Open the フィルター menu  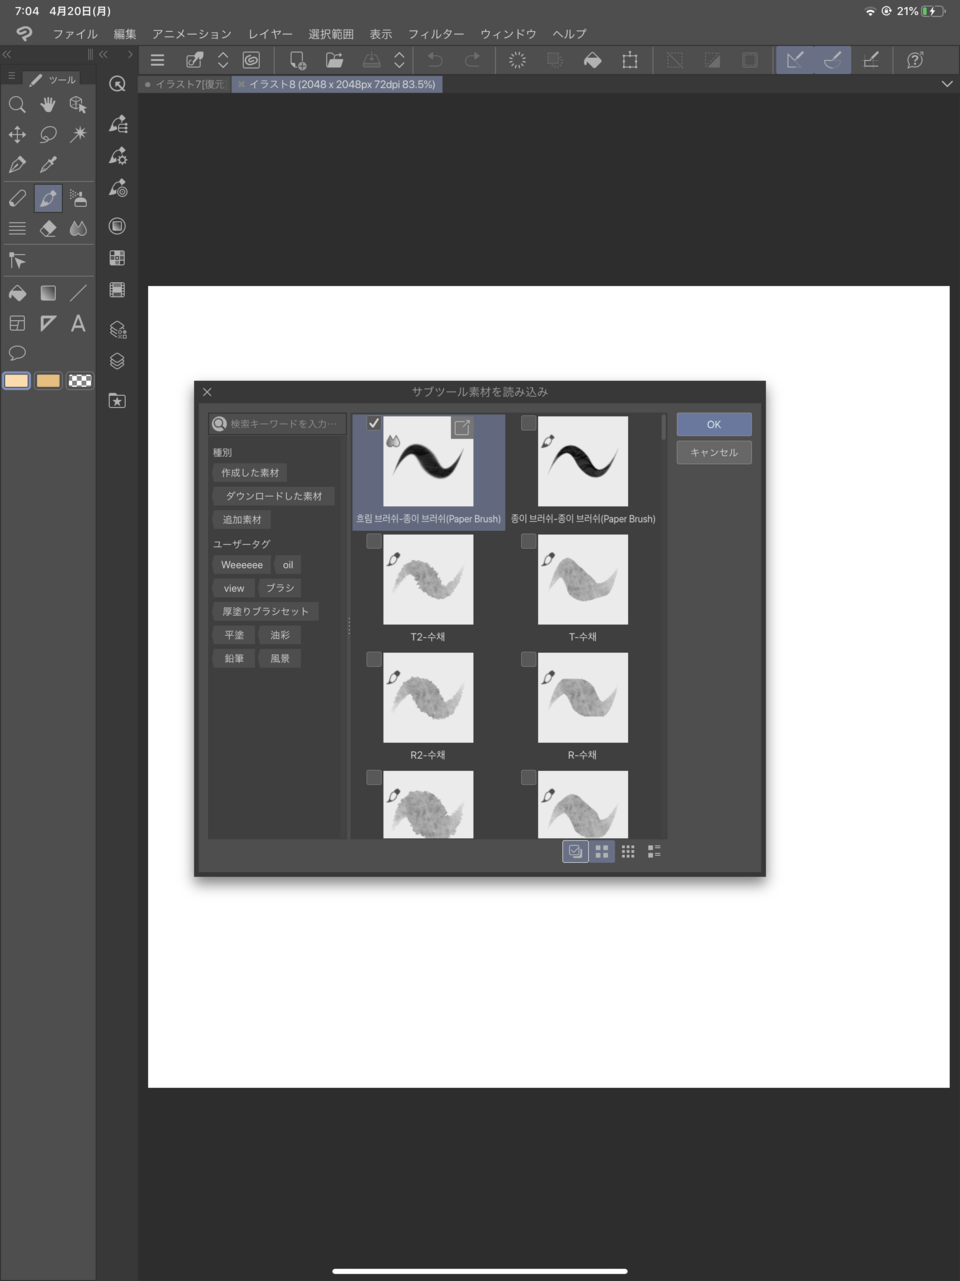pyautogui.click(x=436, y=34)
